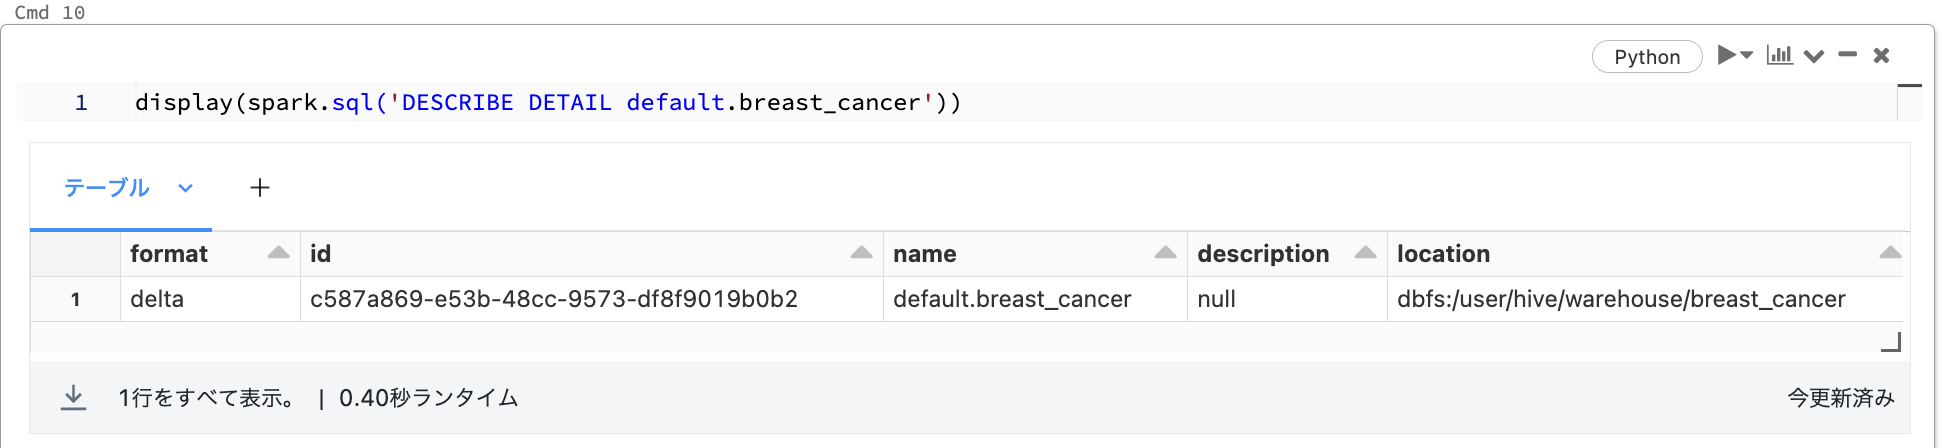Sort by the location column arrow
The height and width of the screenshot is (448, 1942).
click(1889, 253)
